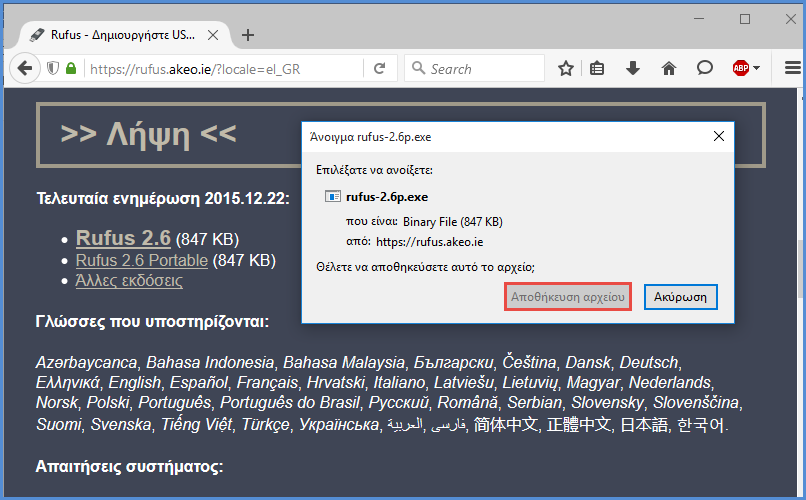The height and width of the screenshot is (500, 806).
Task: Expand the Adblock Plus dropdown arrow
Action: click(x=757, y=68)
